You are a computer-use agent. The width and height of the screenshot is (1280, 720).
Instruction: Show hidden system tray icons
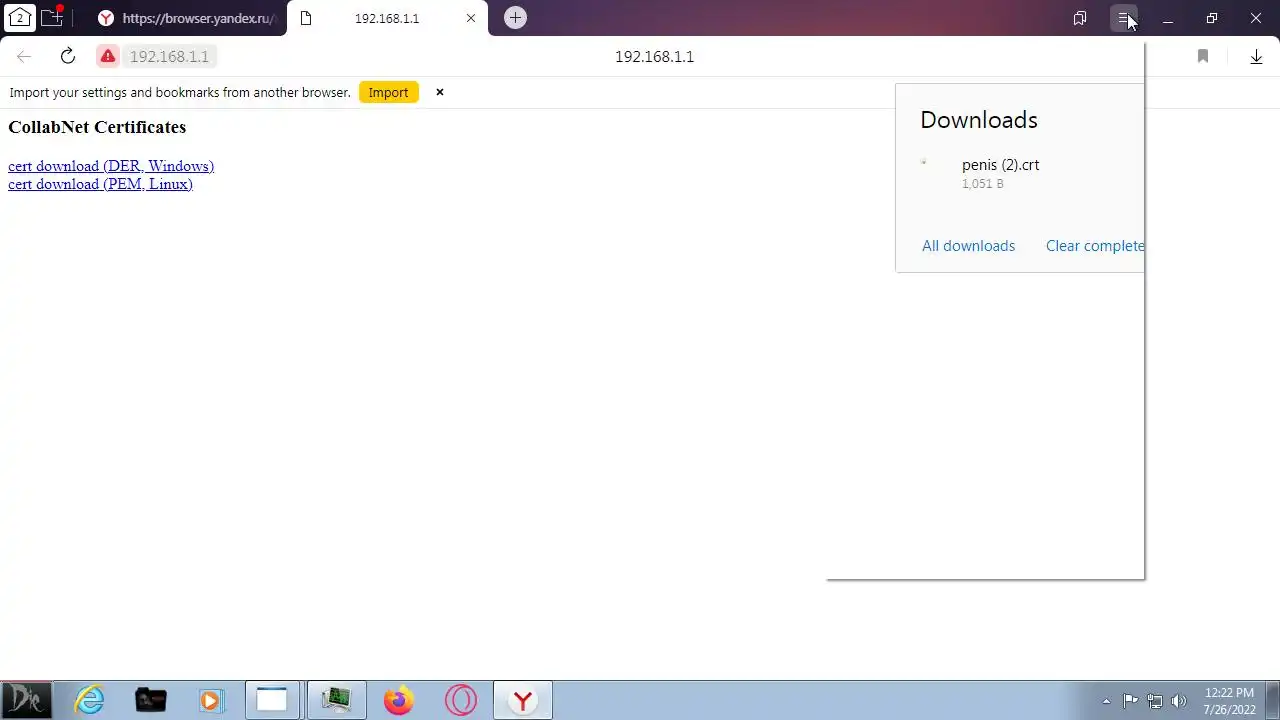pos(1106,701)
